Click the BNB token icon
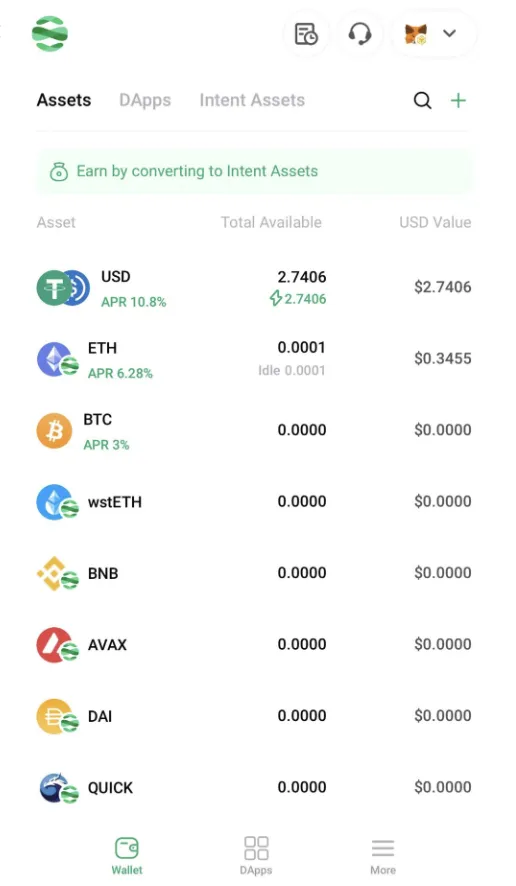This screenshot has width=516, height=886. pos(57,574)
